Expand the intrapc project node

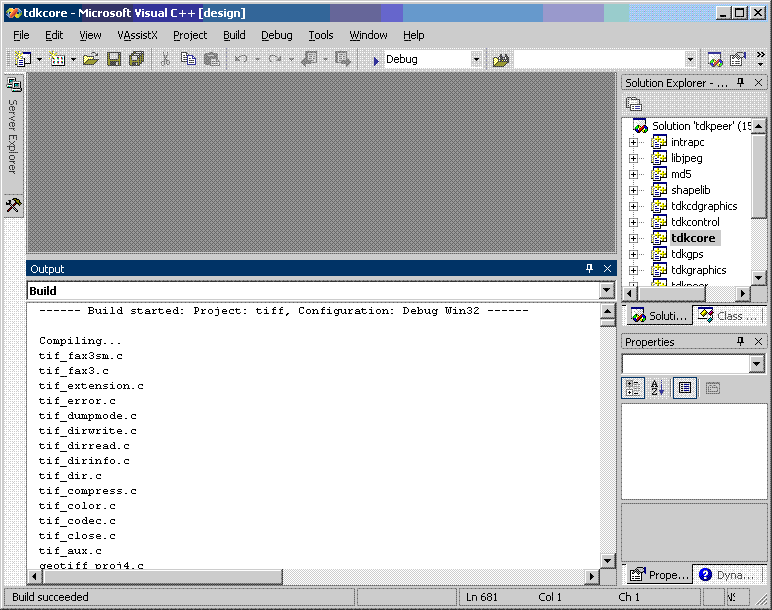pos(633,142)
